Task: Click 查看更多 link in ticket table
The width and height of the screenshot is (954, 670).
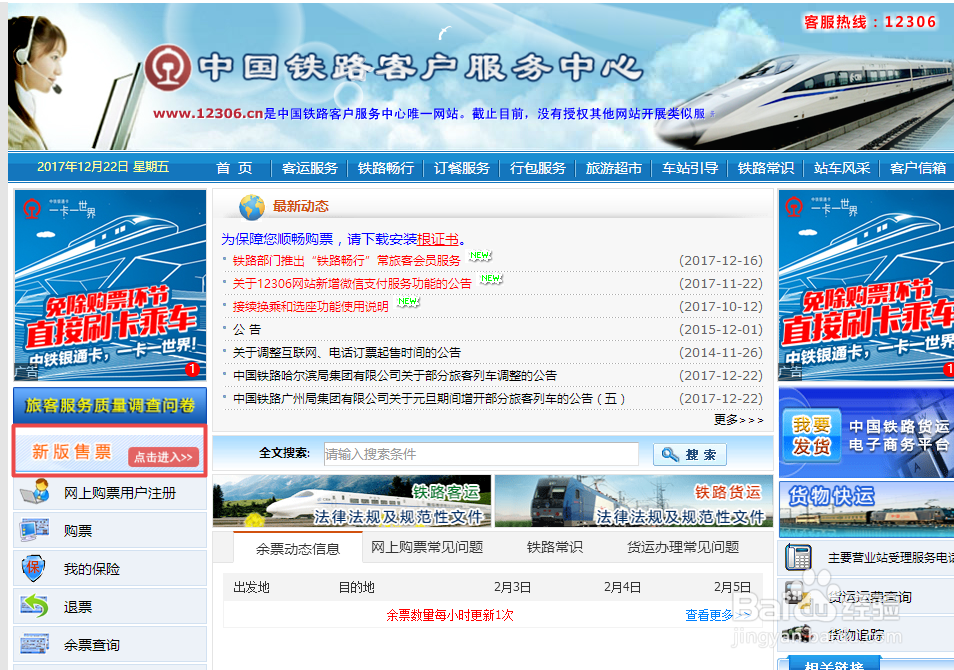Action: (717, 615)
